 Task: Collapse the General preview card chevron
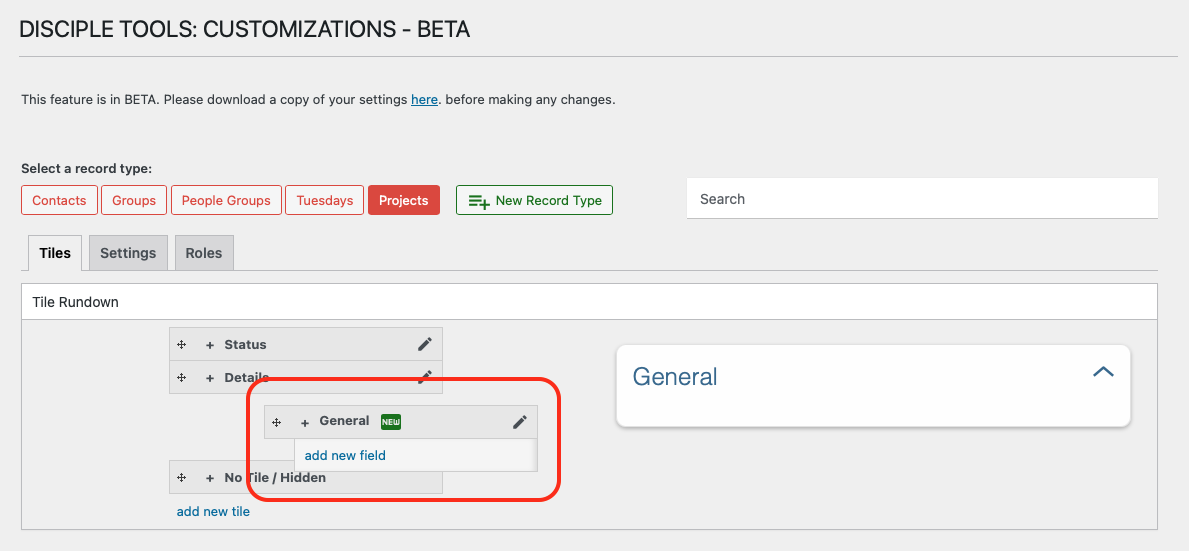click(1103, 372)
